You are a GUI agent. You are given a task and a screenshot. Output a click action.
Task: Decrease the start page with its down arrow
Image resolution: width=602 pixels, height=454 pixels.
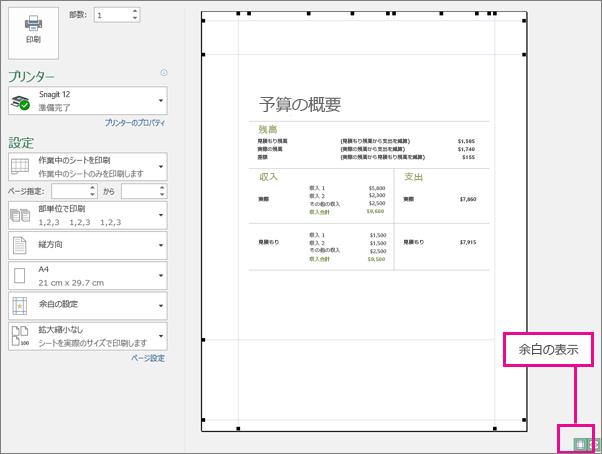coord(93,195)
